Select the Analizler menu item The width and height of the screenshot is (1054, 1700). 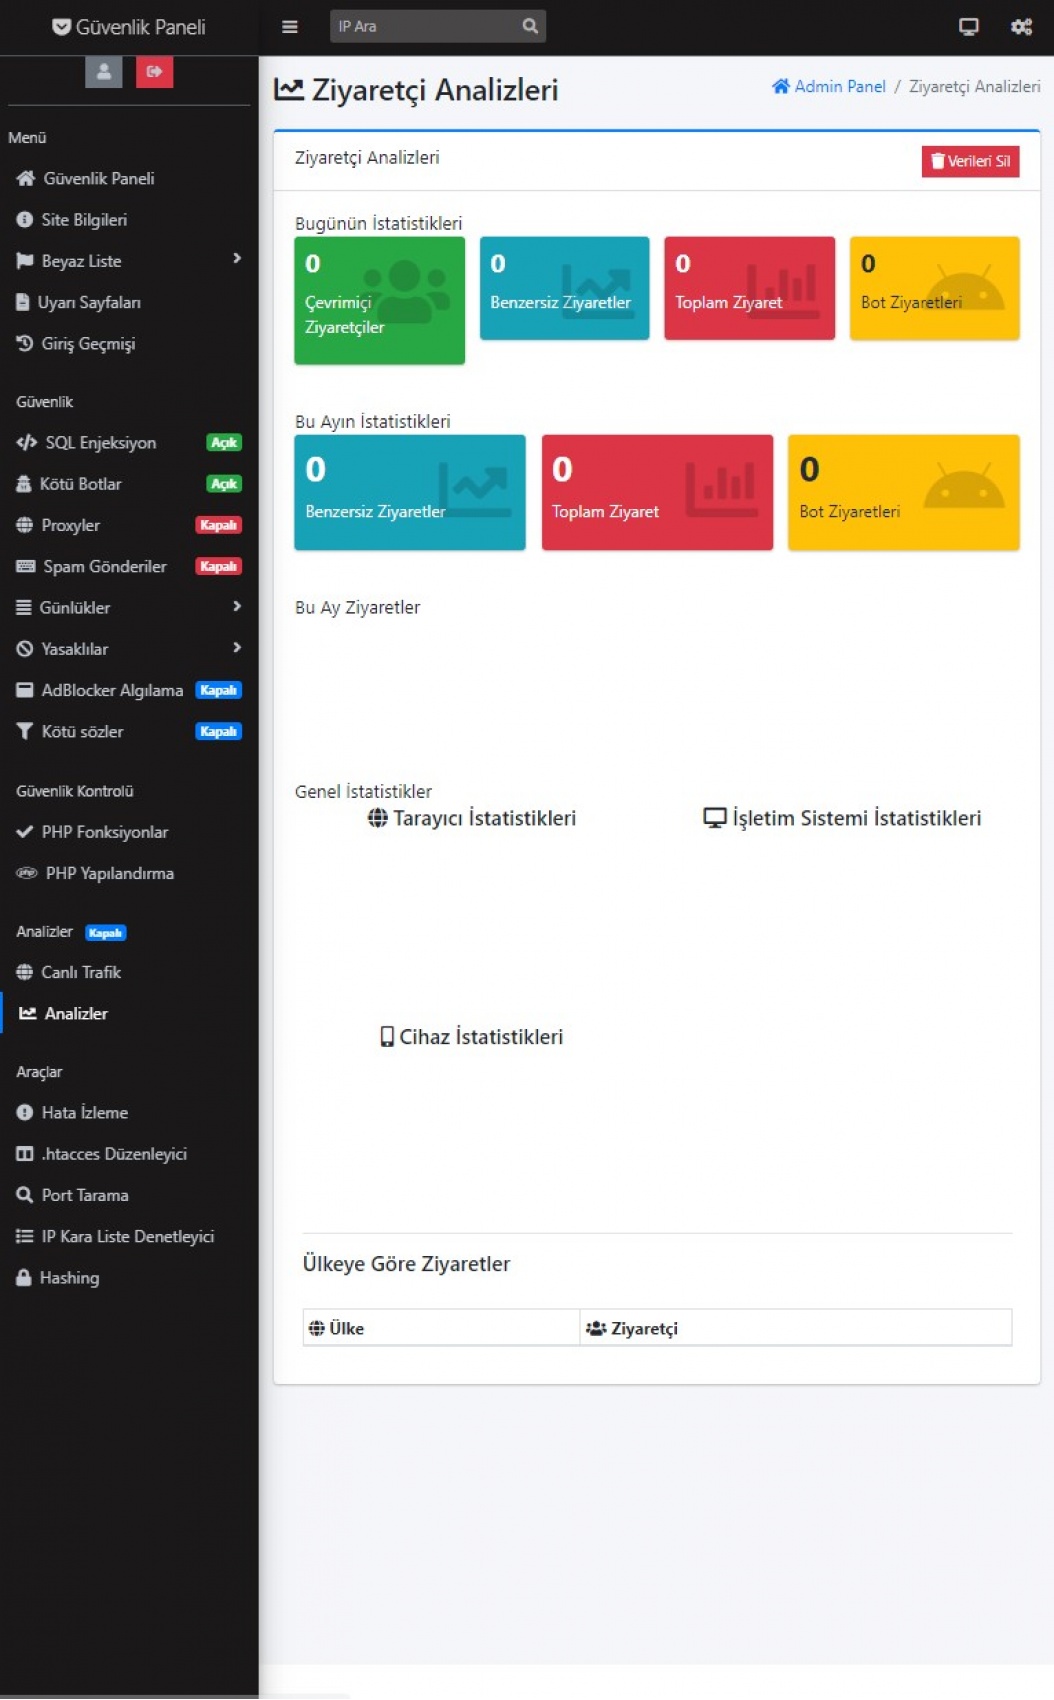pyautogui.click(x=129, y=1013)
